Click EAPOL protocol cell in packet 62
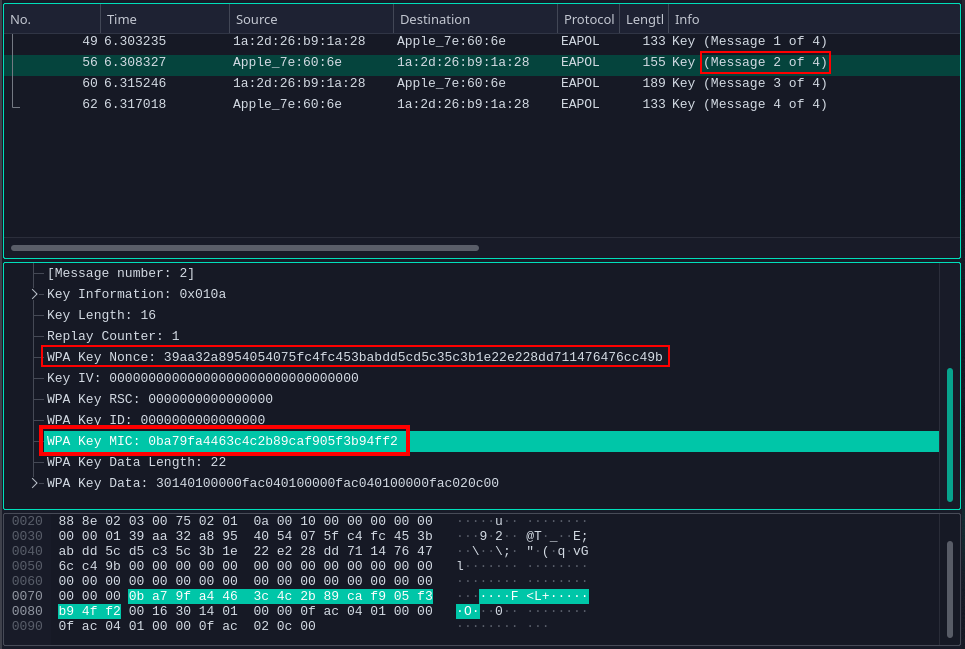The image size is (965, 649). 580,104
